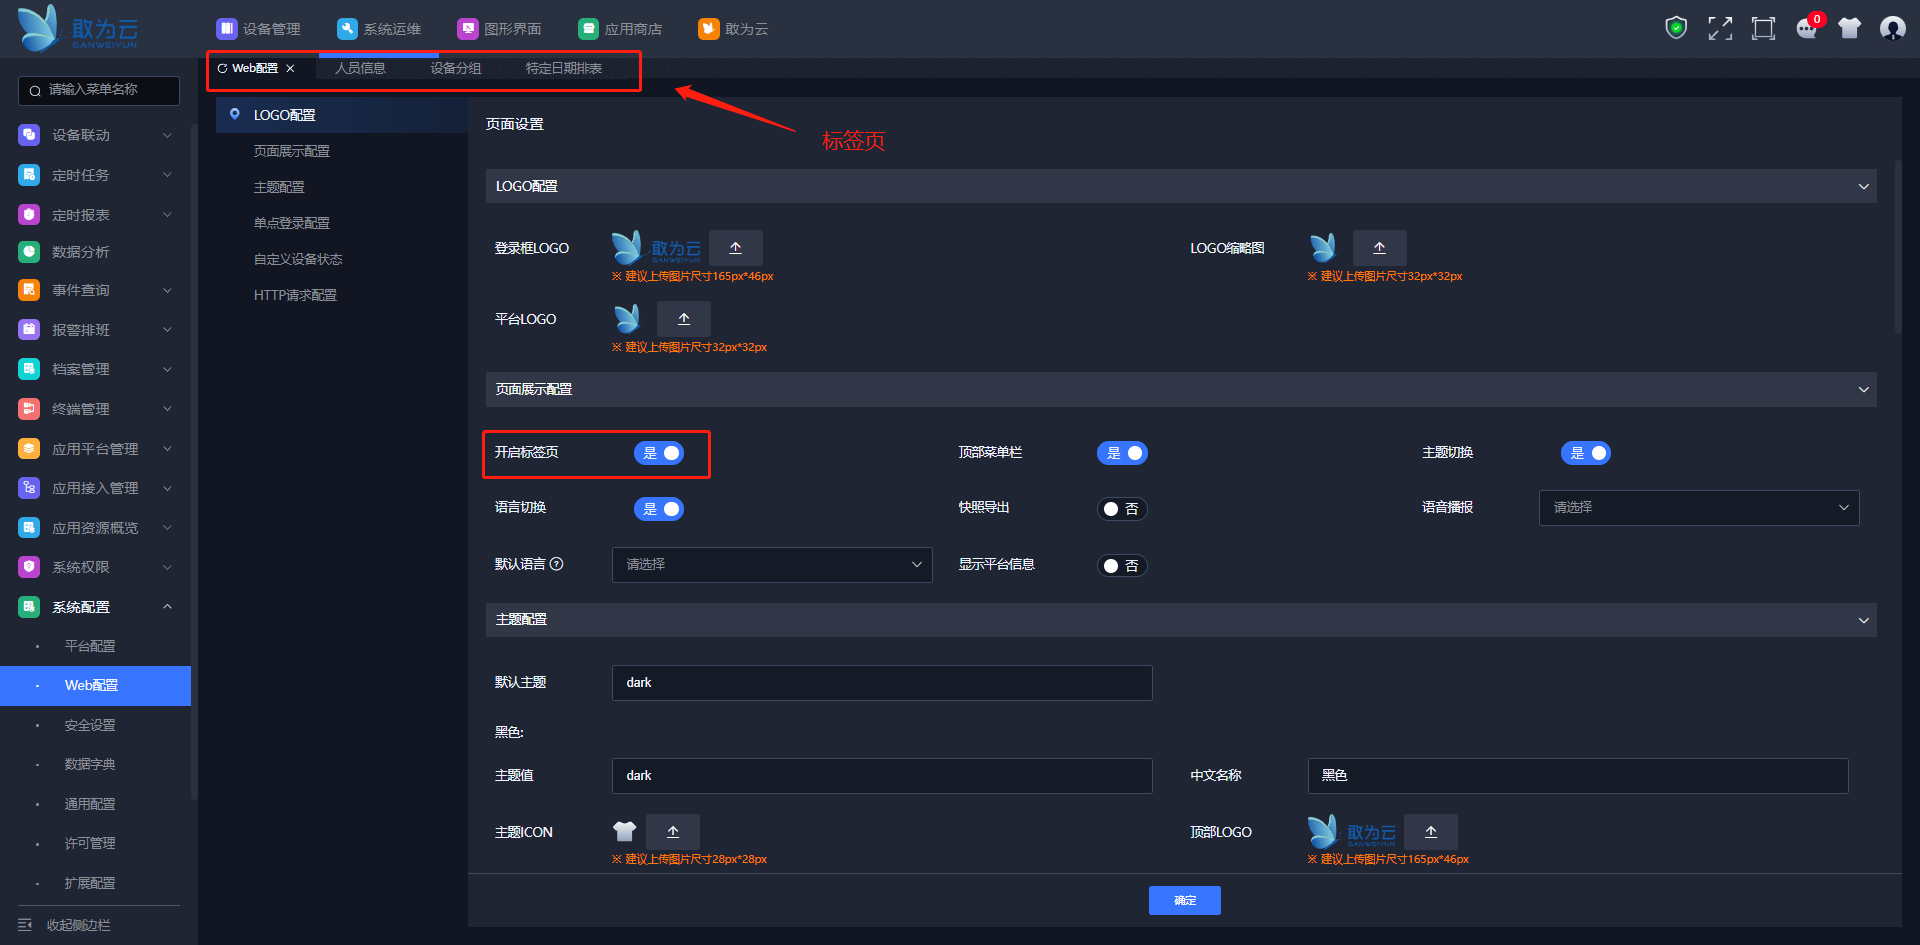Jump to HTTP请求配置 in section list
1920x945 pixels.
coord(295,295)
